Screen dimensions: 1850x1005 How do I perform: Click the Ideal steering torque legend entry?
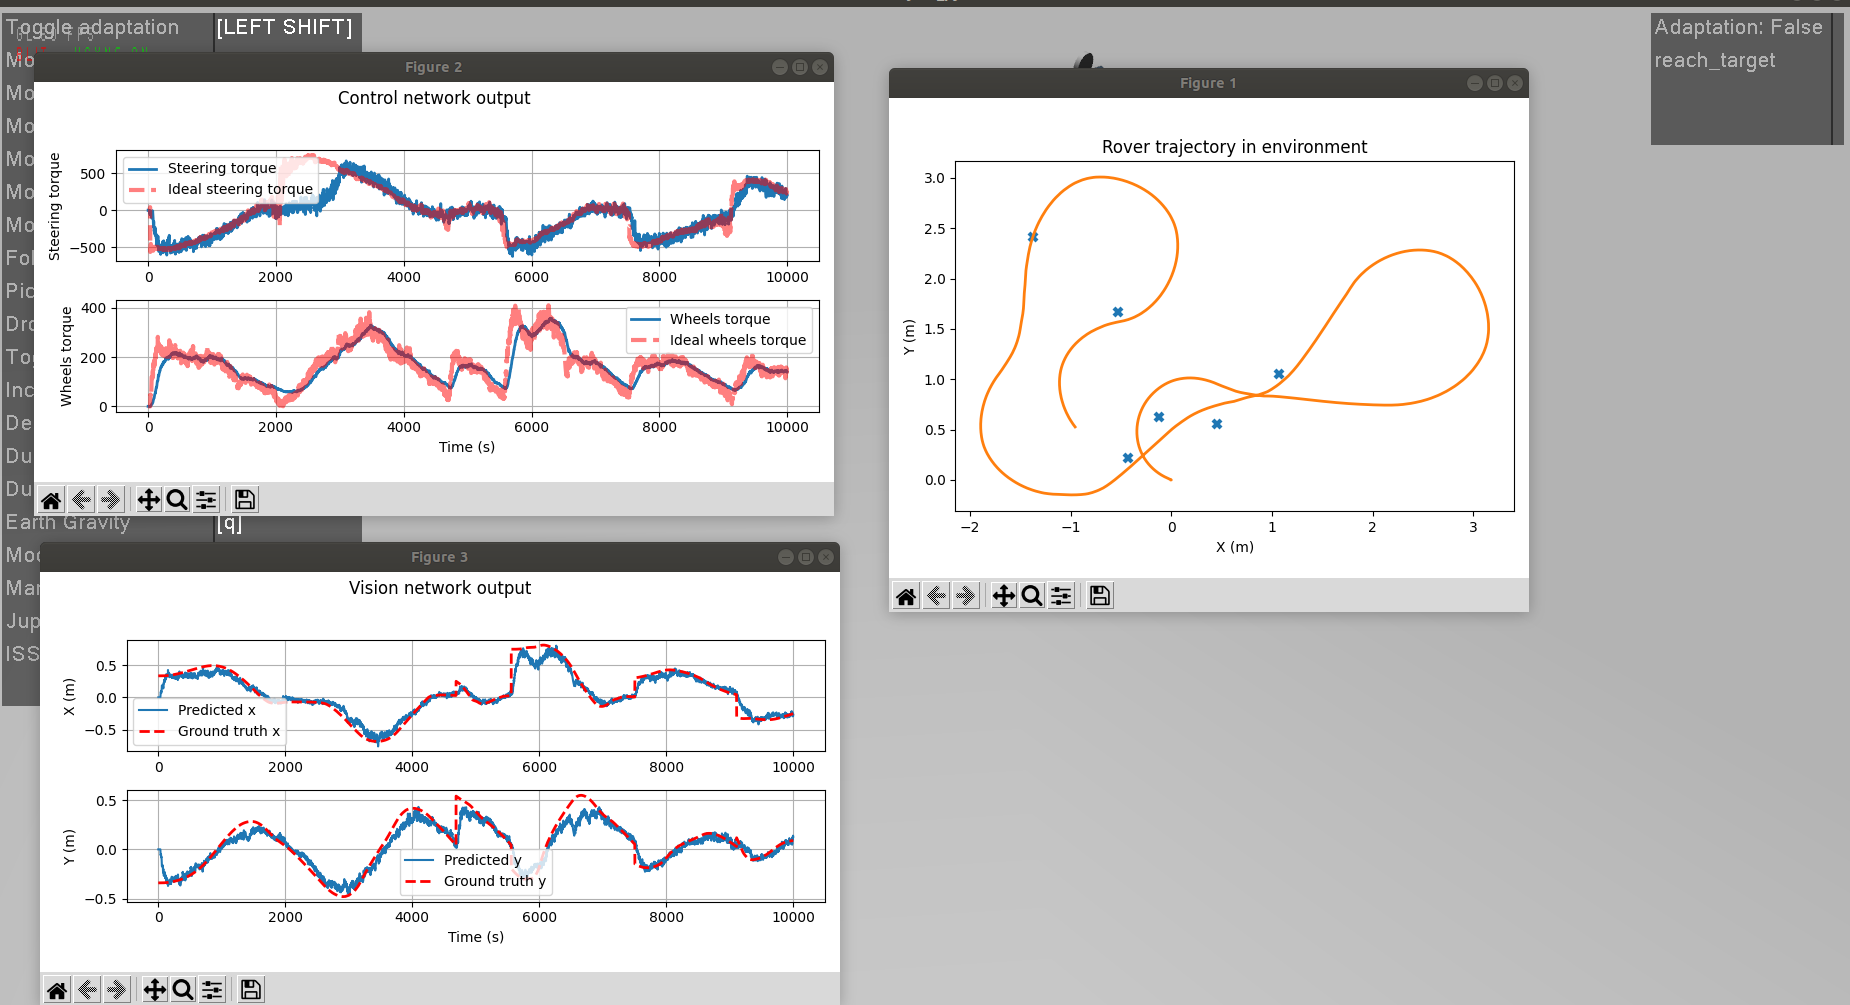(221, 189)
